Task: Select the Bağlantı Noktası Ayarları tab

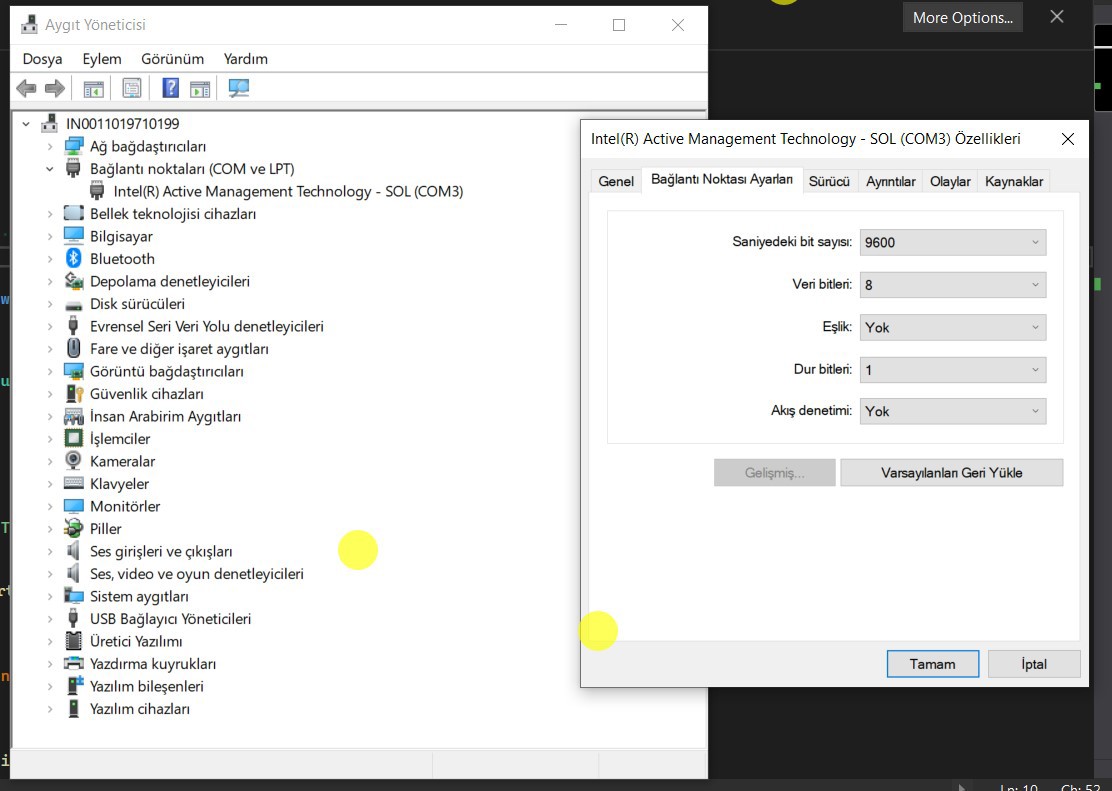Action: [722, 179]
